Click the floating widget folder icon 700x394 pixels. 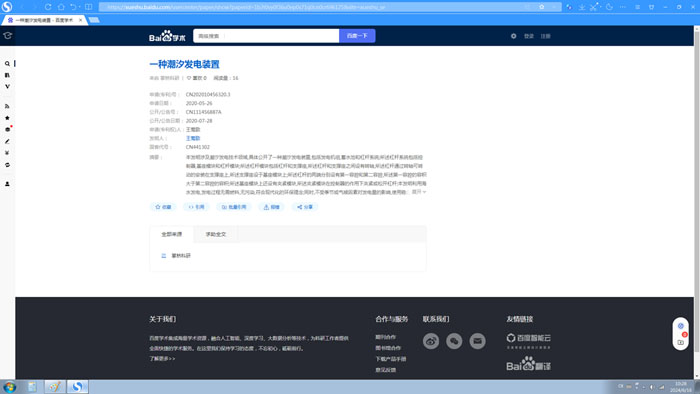click(x=680, y=342)
